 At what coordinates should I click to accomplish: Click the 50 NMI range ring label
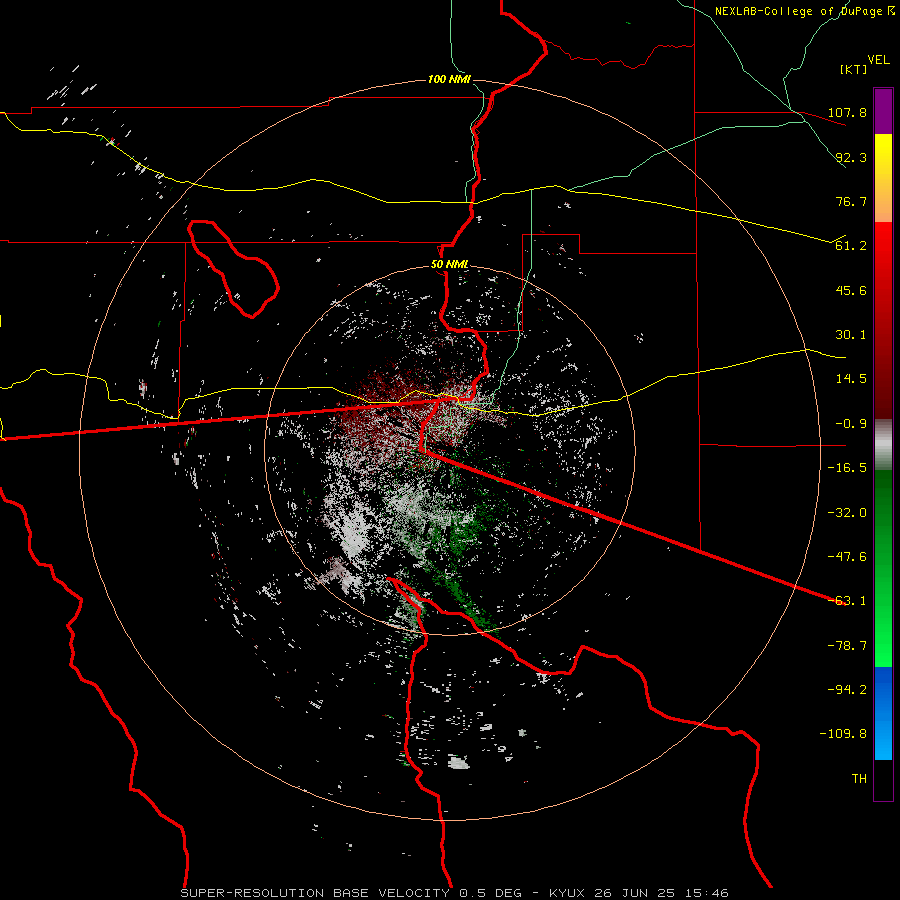point(450,265)
